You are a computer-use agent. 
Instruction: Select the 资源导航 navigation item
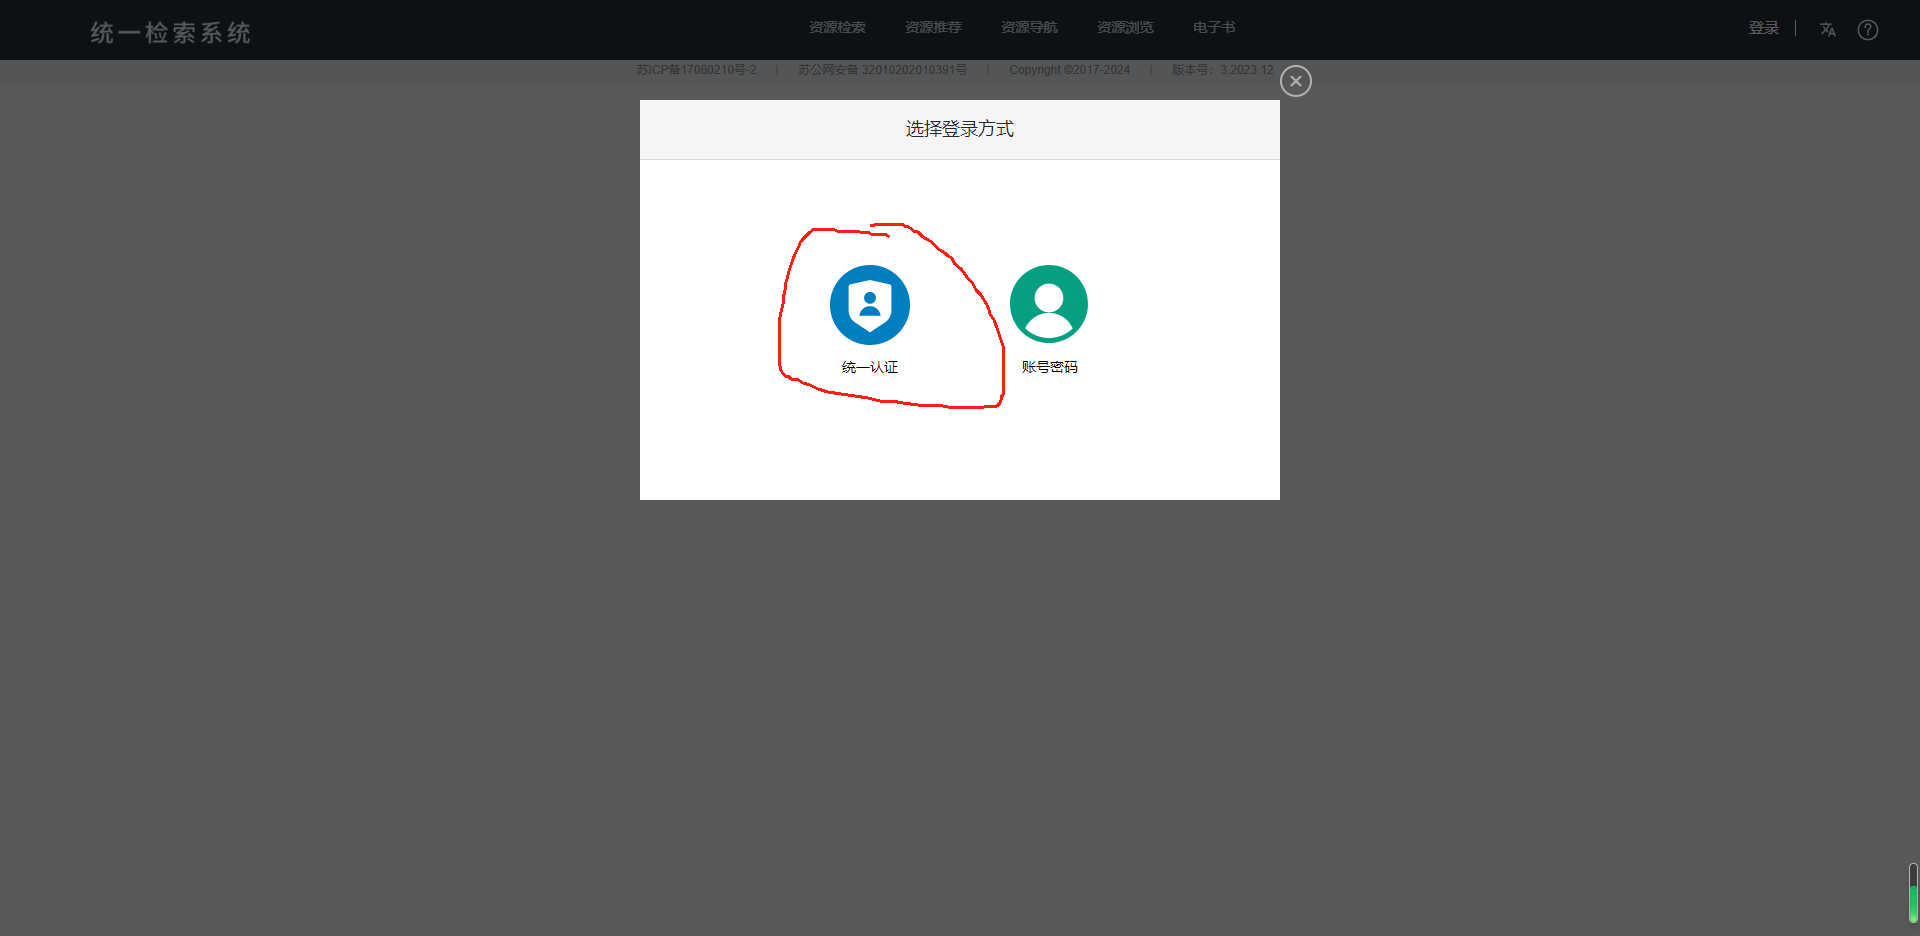1029,28
